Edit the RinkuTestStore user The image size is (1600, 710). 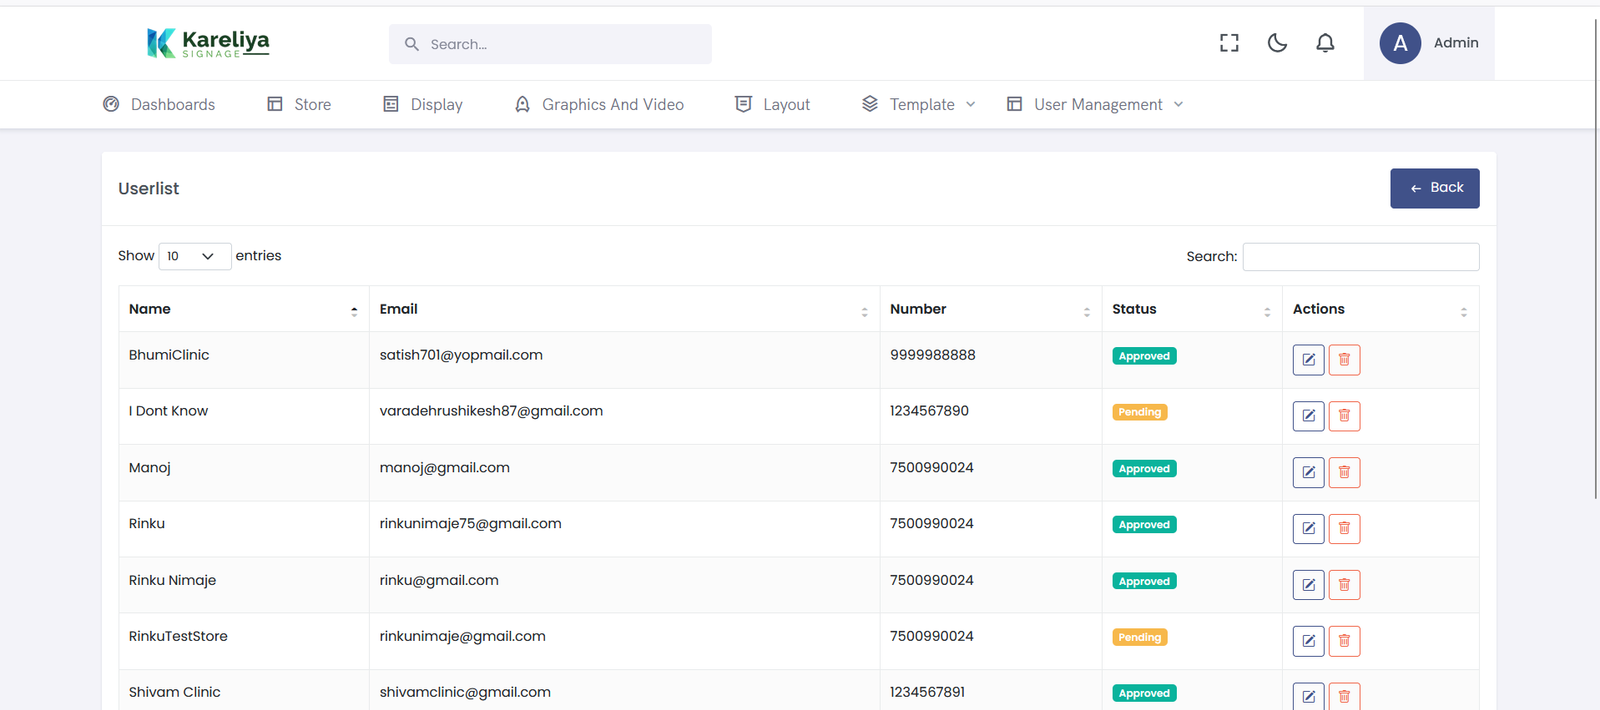pyautogui.click(x=1309, y=641)
